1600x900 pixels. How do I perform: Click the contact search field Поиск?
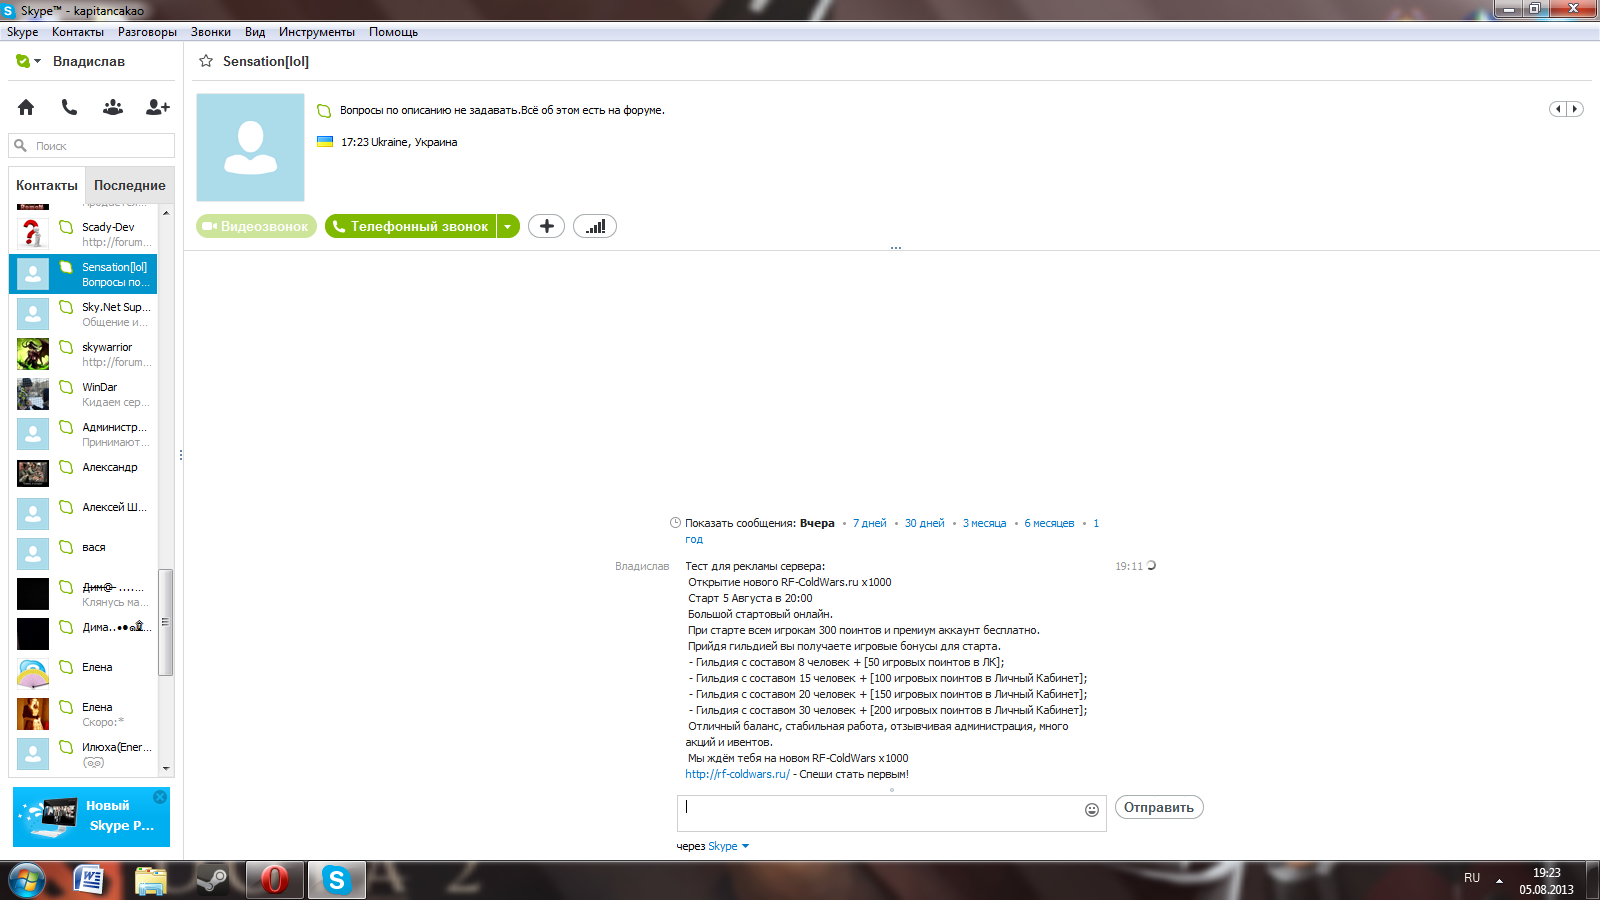(x=92, y=146)
